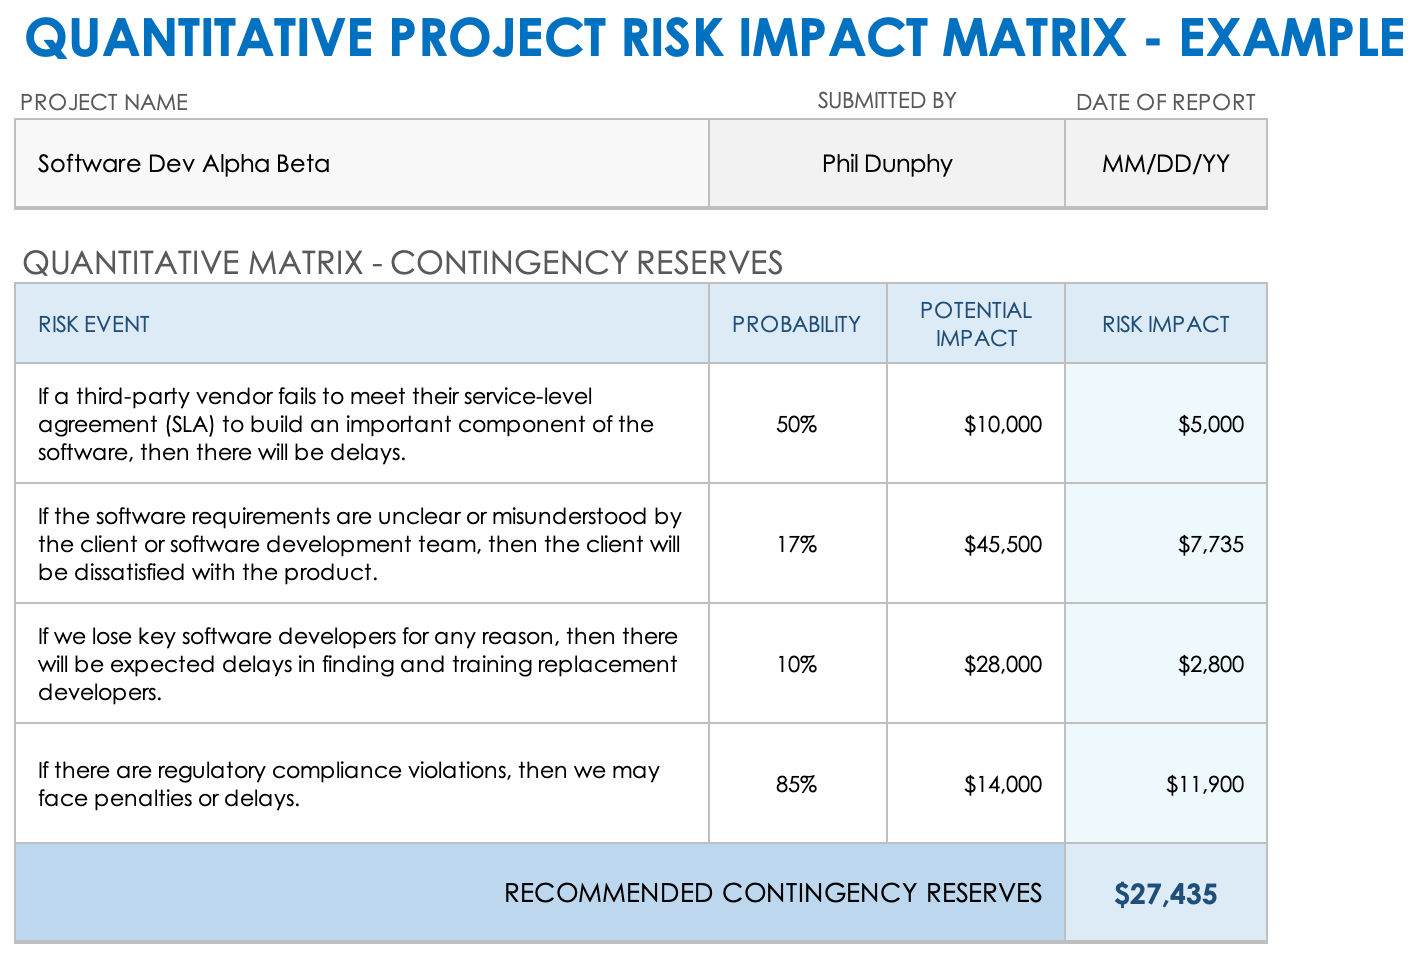Click the 17% probability cell
Screen dimensions: 1416x960
tap(797, 544)
